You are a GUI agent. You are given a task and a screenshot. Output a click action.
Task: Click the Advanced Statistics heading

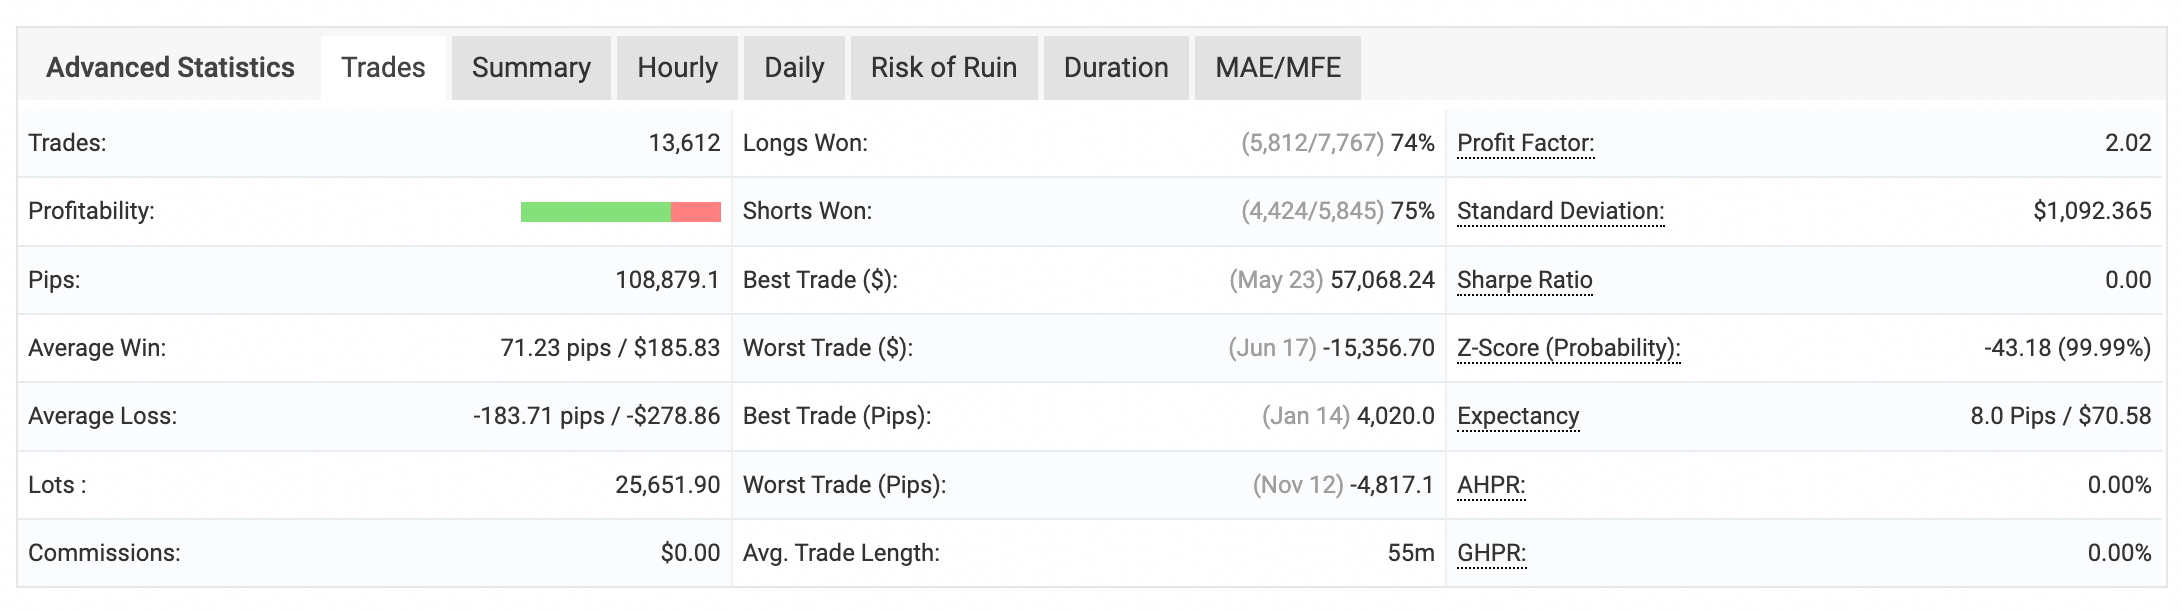(170, 68)
